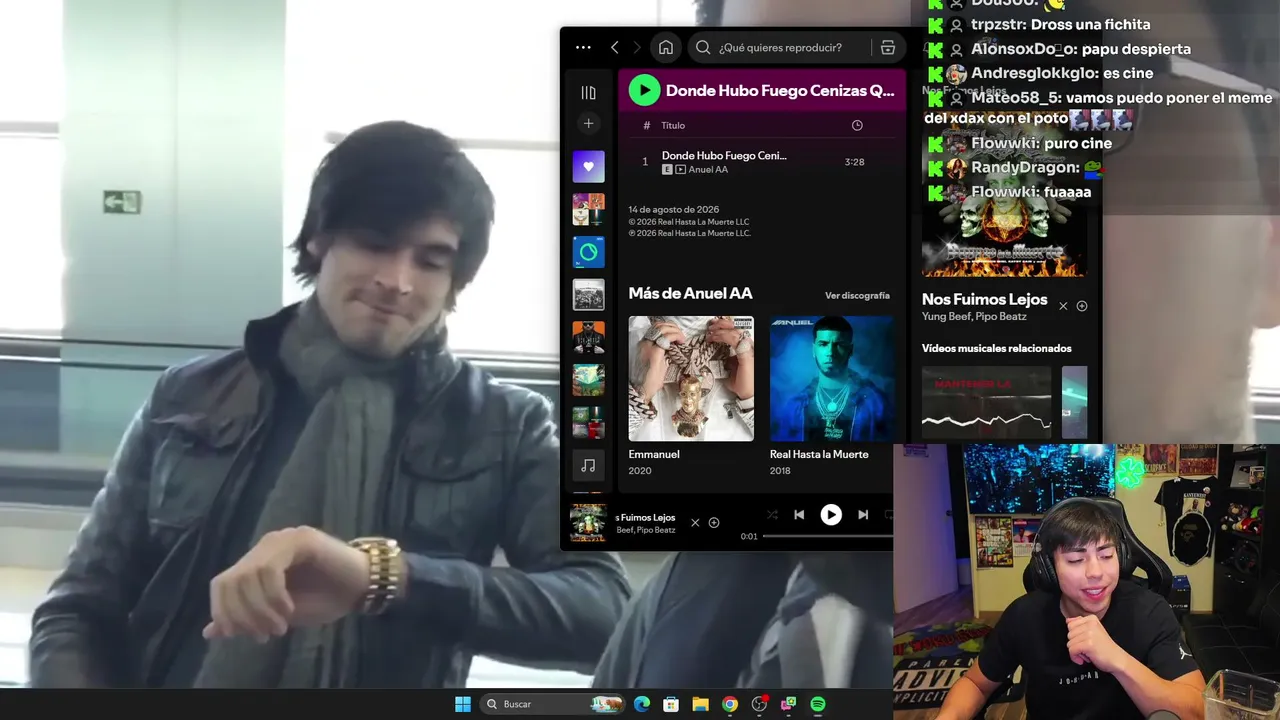
Task: Click the duration clock column icon
Action: coord(857,125)
